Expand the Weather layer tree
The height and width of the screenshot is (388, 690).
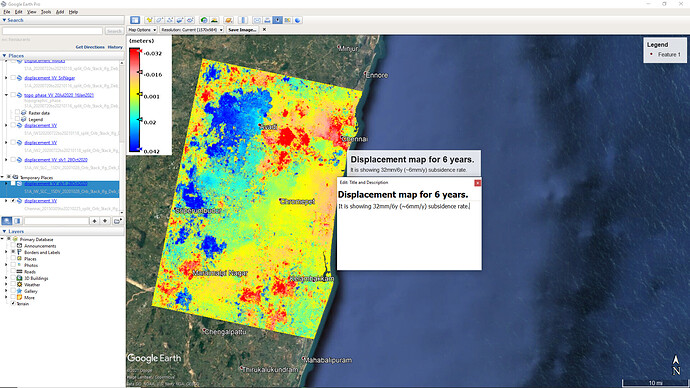click(x=6, y=285)
